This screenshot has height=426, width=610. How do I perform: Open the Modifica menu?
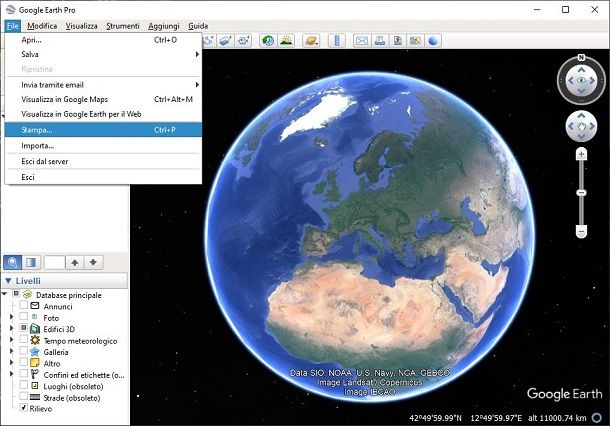[42, 26]
